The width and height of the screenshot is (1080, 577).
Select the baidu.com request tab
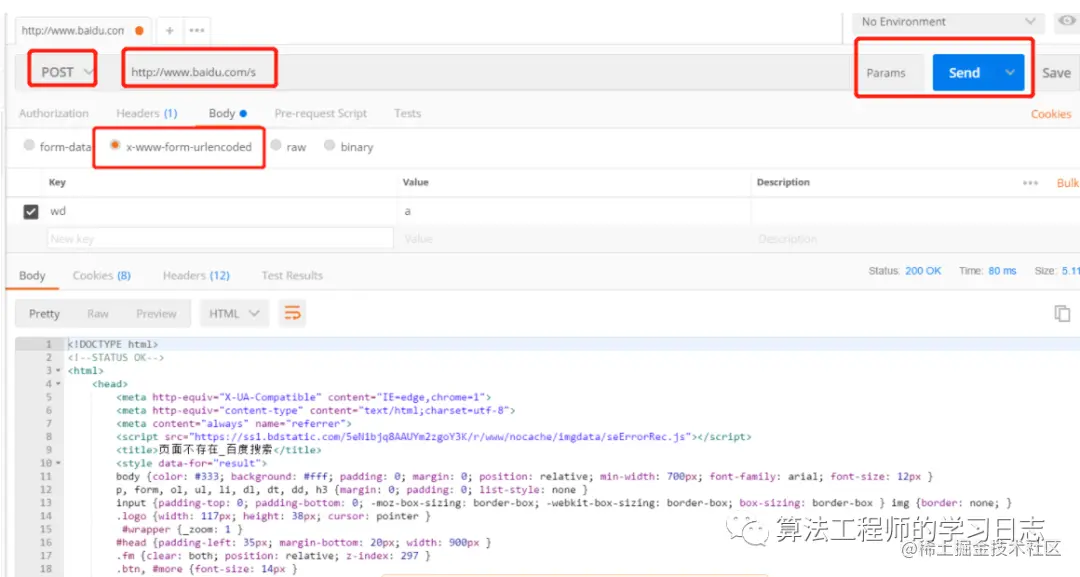pyautogui.click(x=82, y=30)
